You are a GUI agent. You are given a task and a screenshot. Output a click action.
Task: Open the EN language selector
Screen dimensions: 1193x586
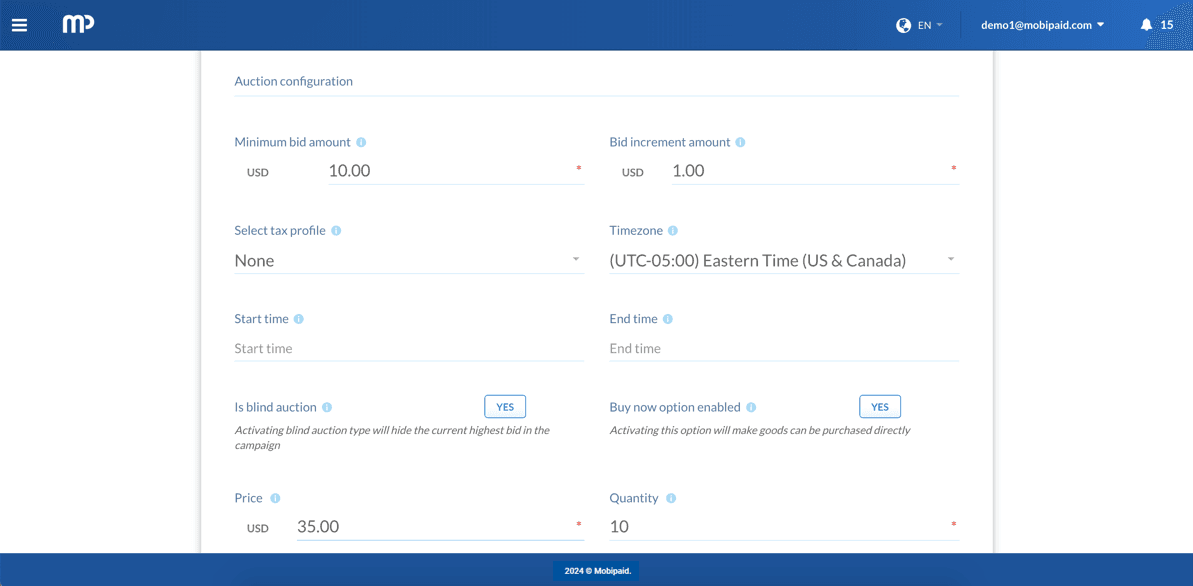tap(920, 25)
